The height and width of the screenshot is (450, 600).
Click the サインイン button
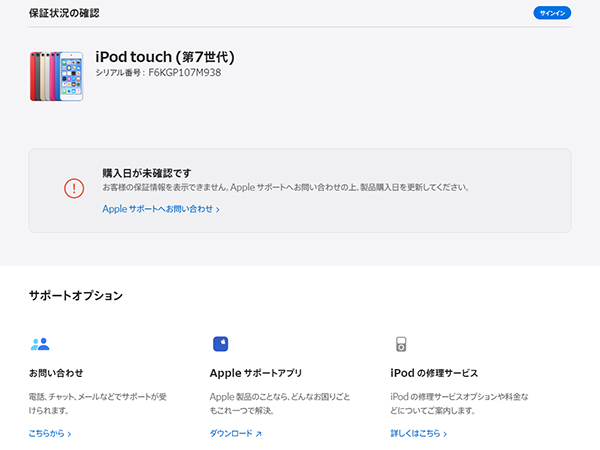(x=552, y=13)
